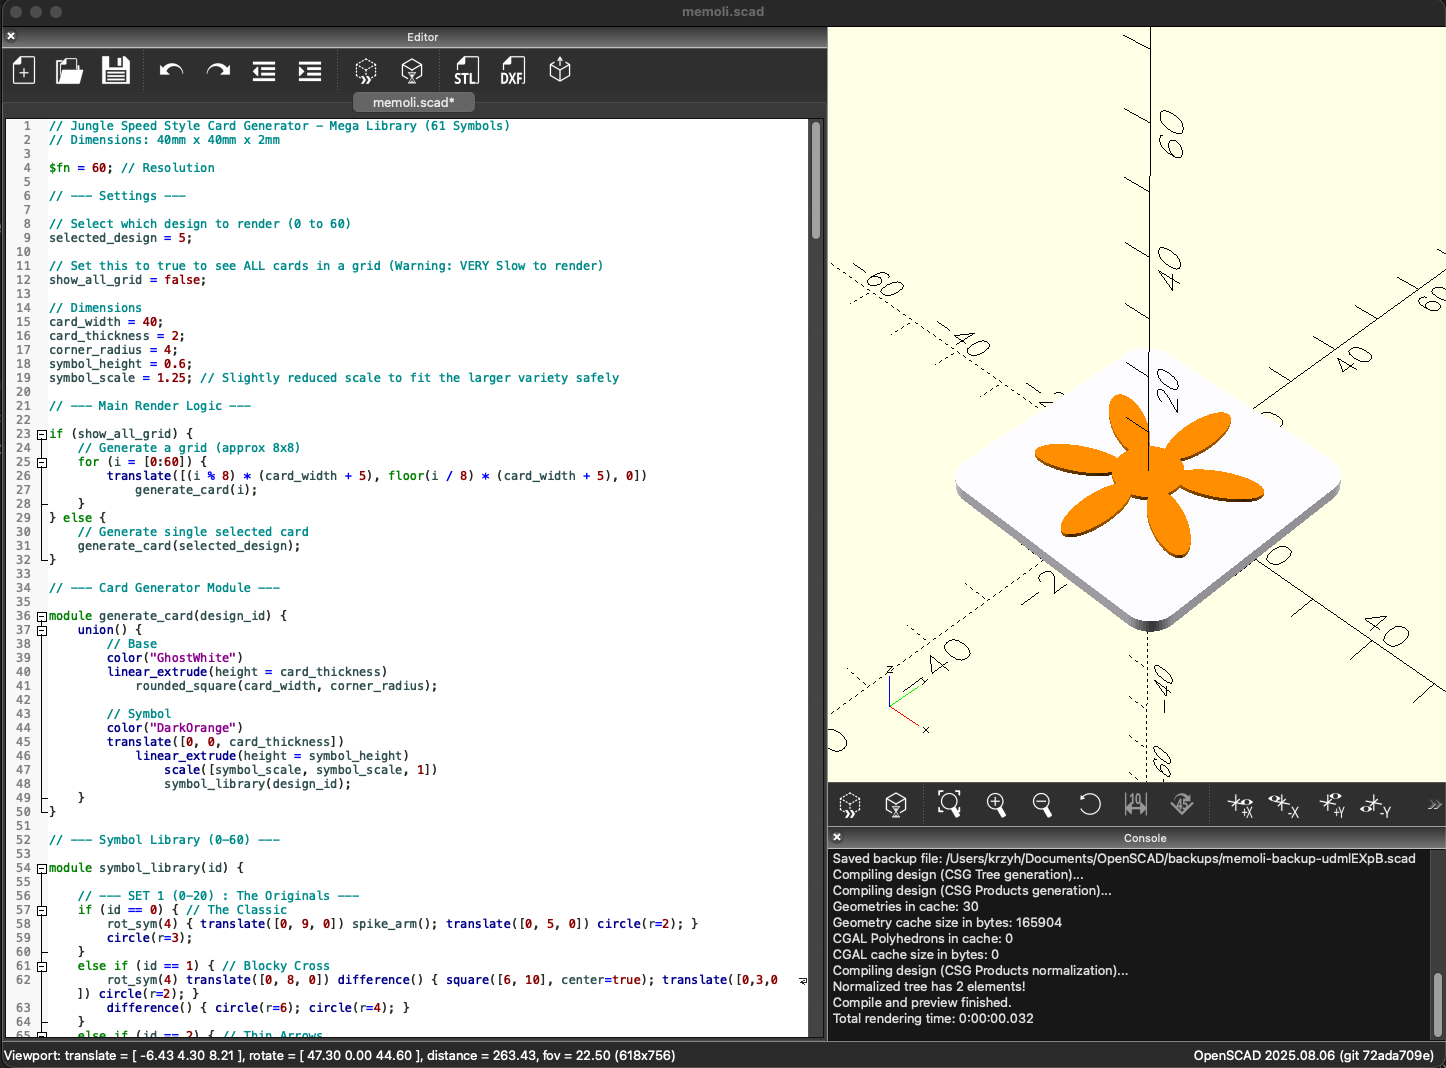
Task: Export the design as DXF
Action: (x=512, y=71)
